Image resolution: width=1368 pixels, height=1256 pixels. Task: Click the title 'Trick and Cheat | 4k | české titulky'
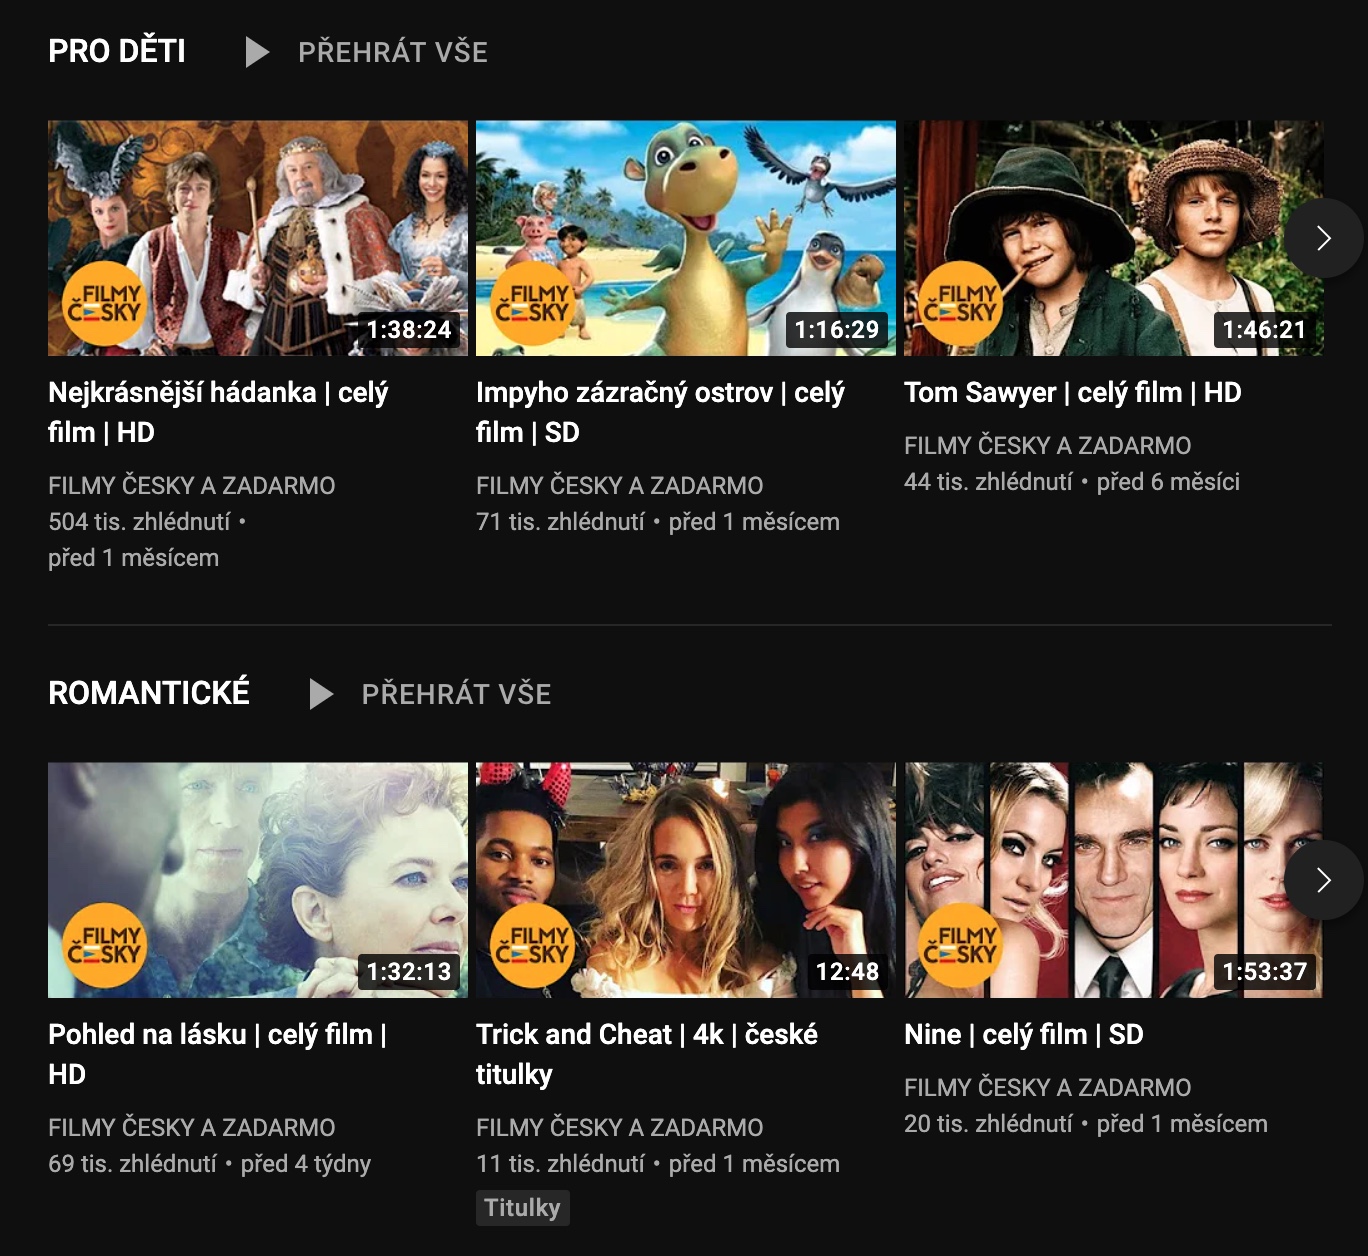[647, 1054]
